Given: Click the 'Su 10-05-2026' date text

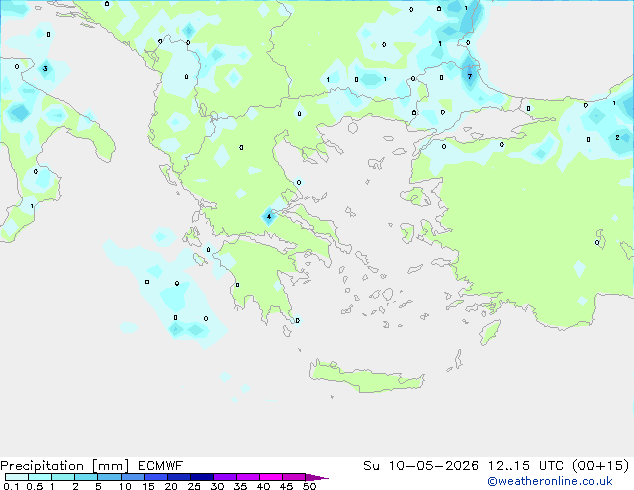Looking at the screenshot, I should pos(421,466).
